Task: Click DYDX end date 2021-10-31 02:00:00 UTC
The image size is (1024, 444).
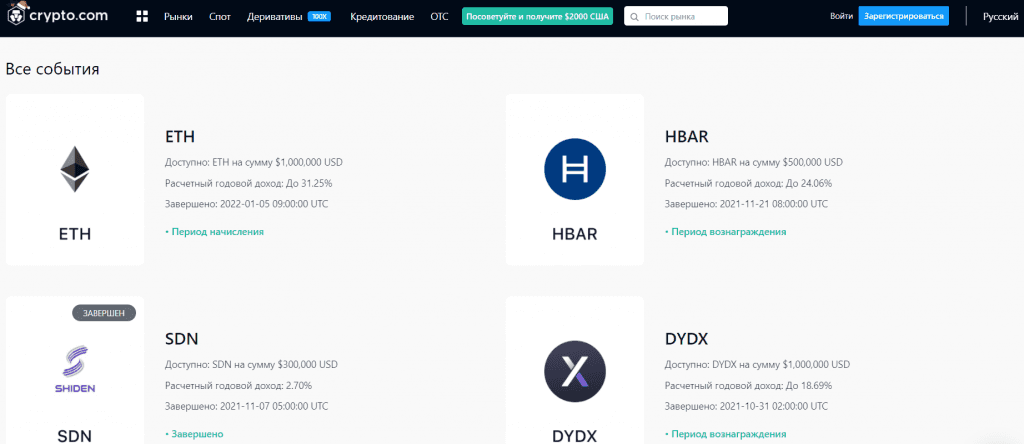Action: [x=772, y=406]
